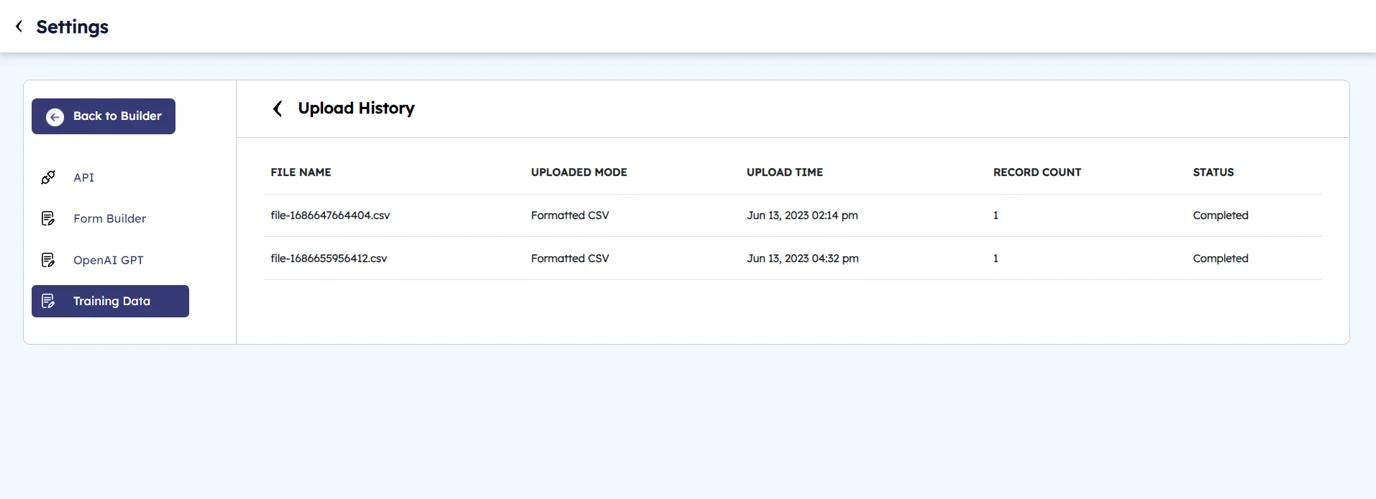
Task: Click the FILE NAME column header
Action: pos(300,172)
